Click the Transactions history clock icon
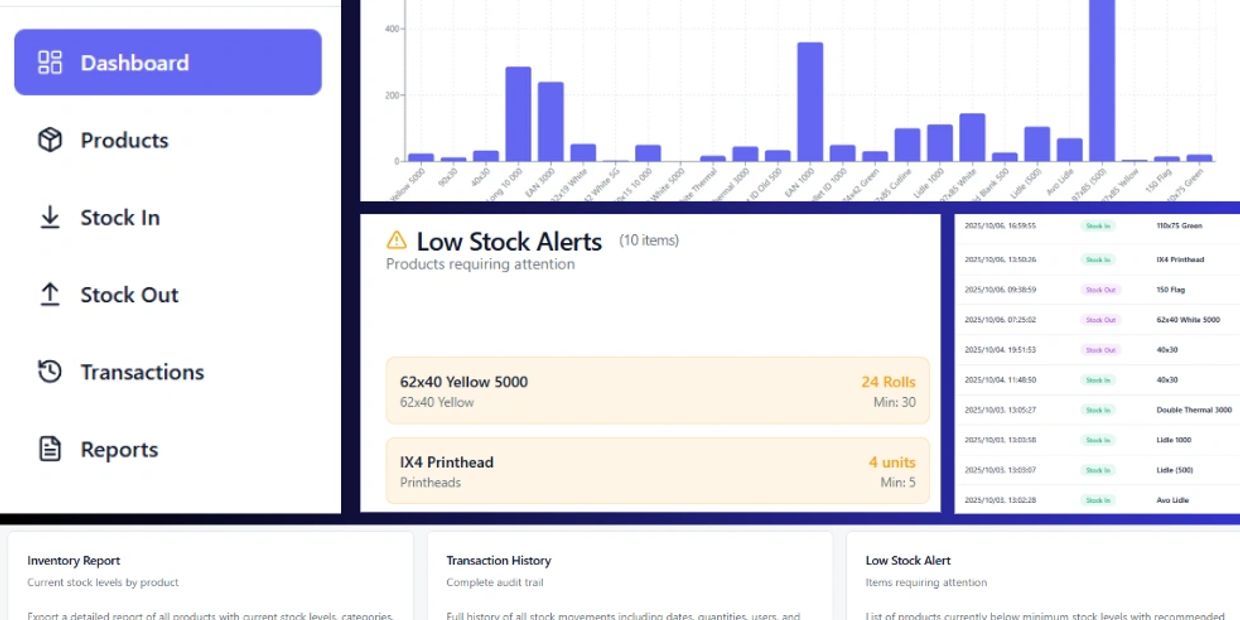The image size is (1240, 620). [50, 372]
